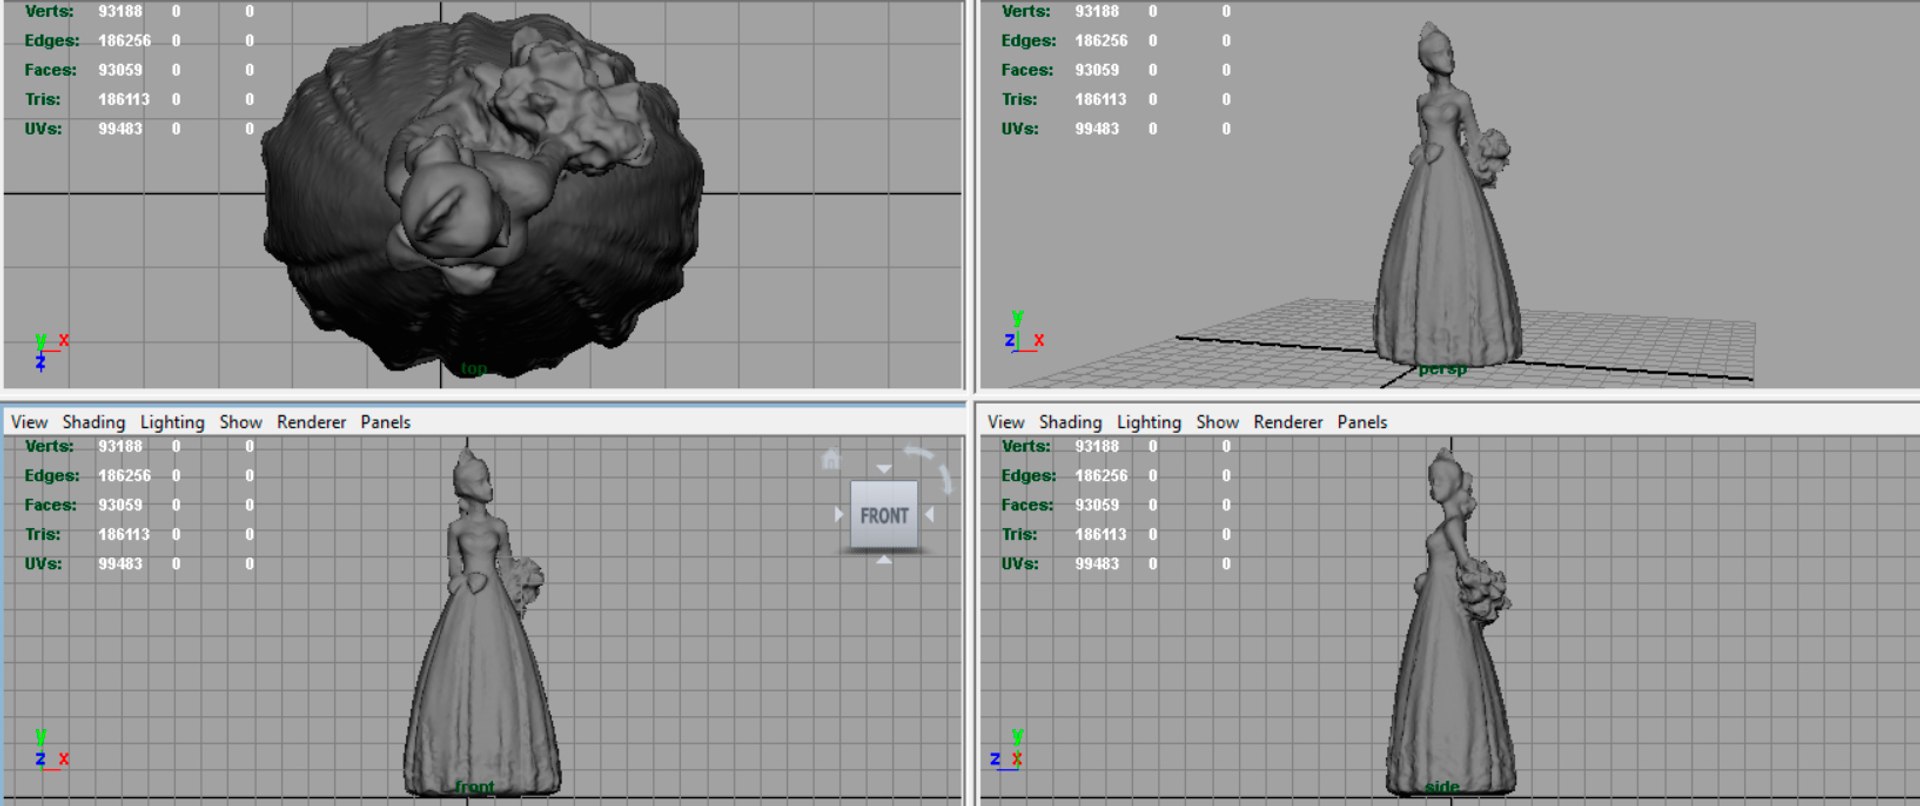Viewport: 1920px width, 806px height.
Task: Click Verts value 93188 in front view
Action: [x=120, y=446]
